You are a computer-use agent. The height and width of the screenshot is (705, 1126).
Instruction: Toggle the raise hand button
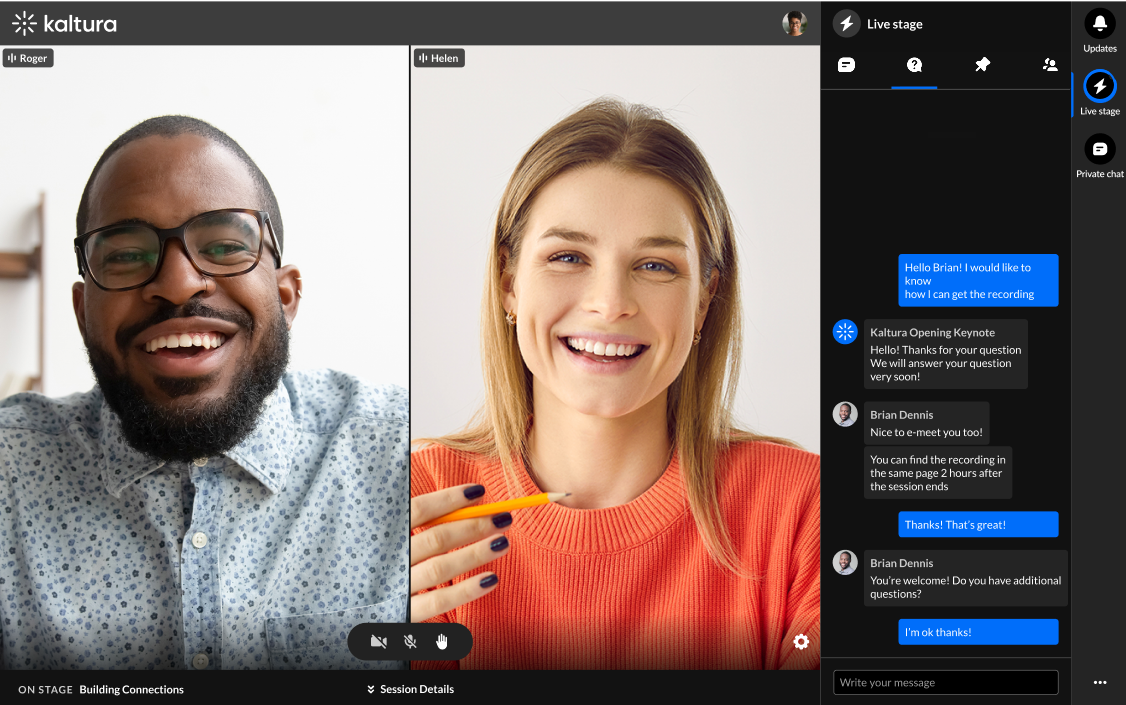pos(441,642)
